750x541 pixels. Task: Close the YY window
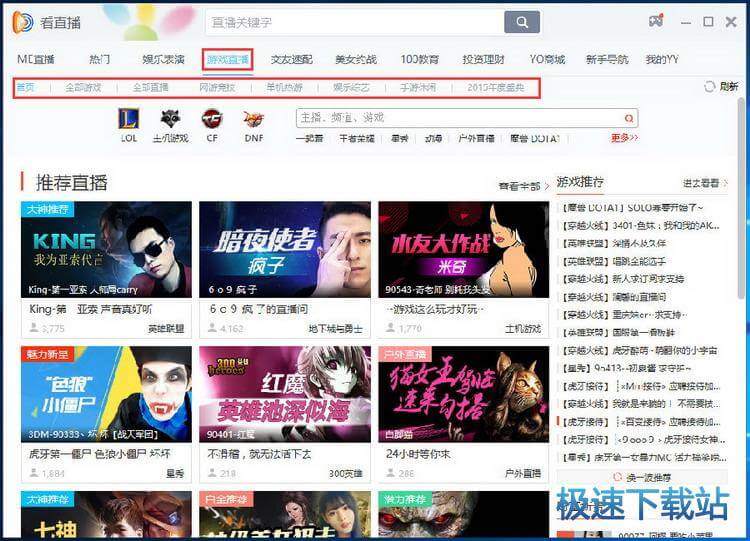(x=731, y=22)
